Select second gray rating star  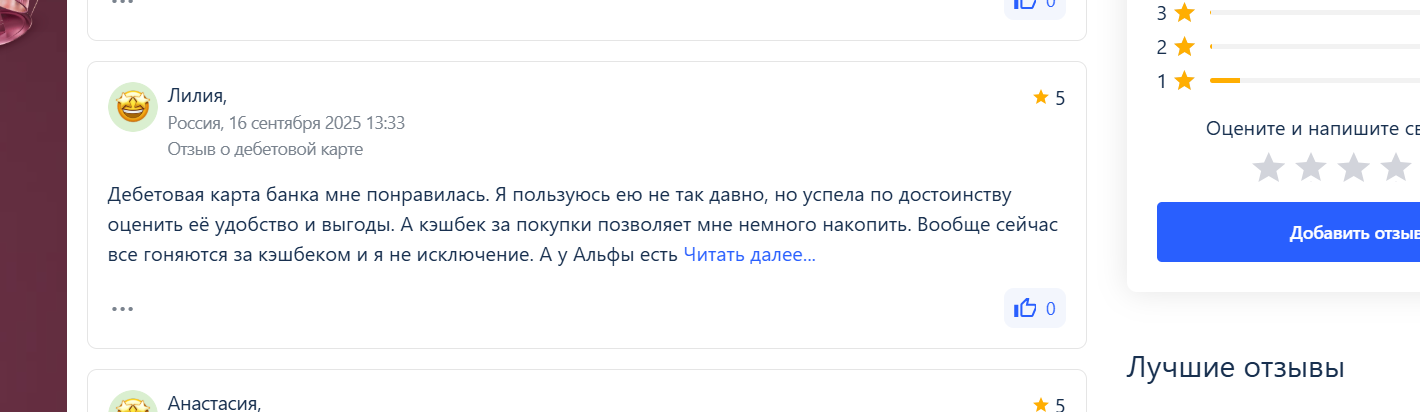(1311, 168)
